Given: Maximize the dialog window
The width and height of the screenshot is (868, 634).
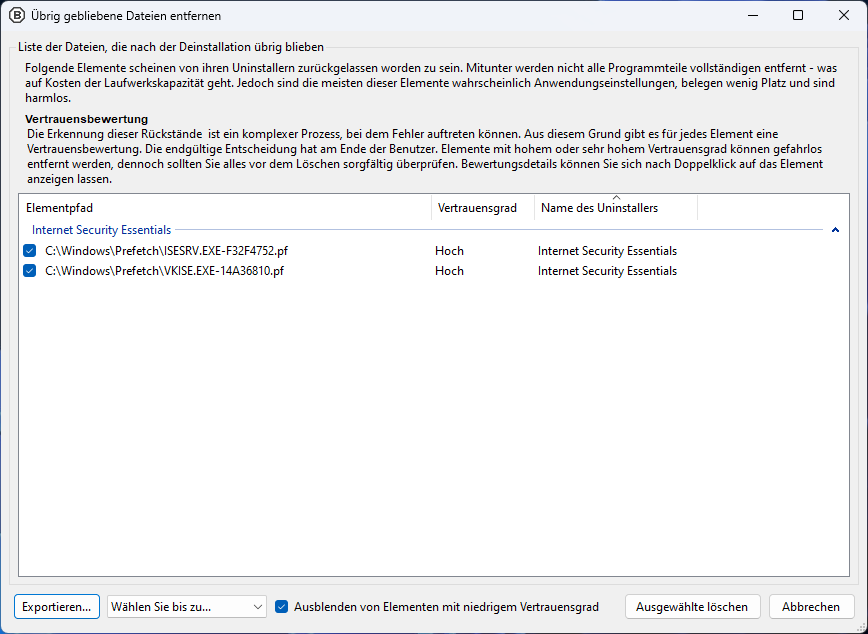Looking at the screenshot, I should pos(798,16).
